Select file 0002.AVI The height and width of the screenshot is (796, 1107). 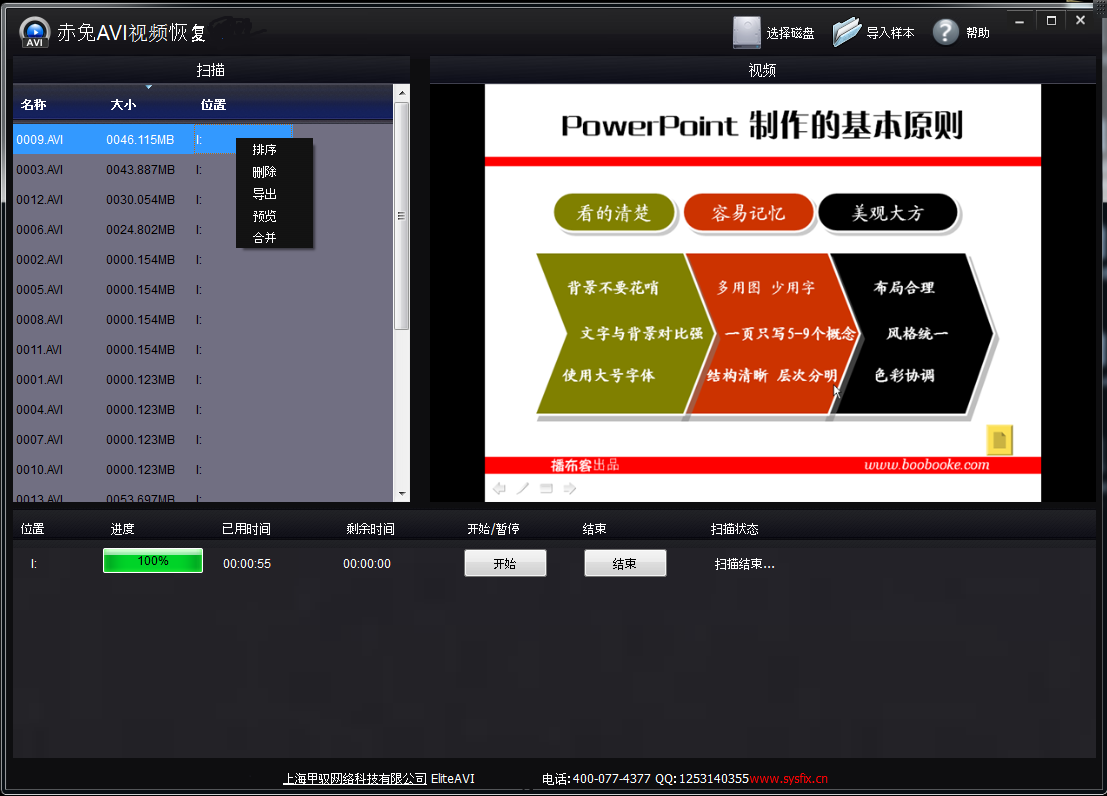[40, 260]
